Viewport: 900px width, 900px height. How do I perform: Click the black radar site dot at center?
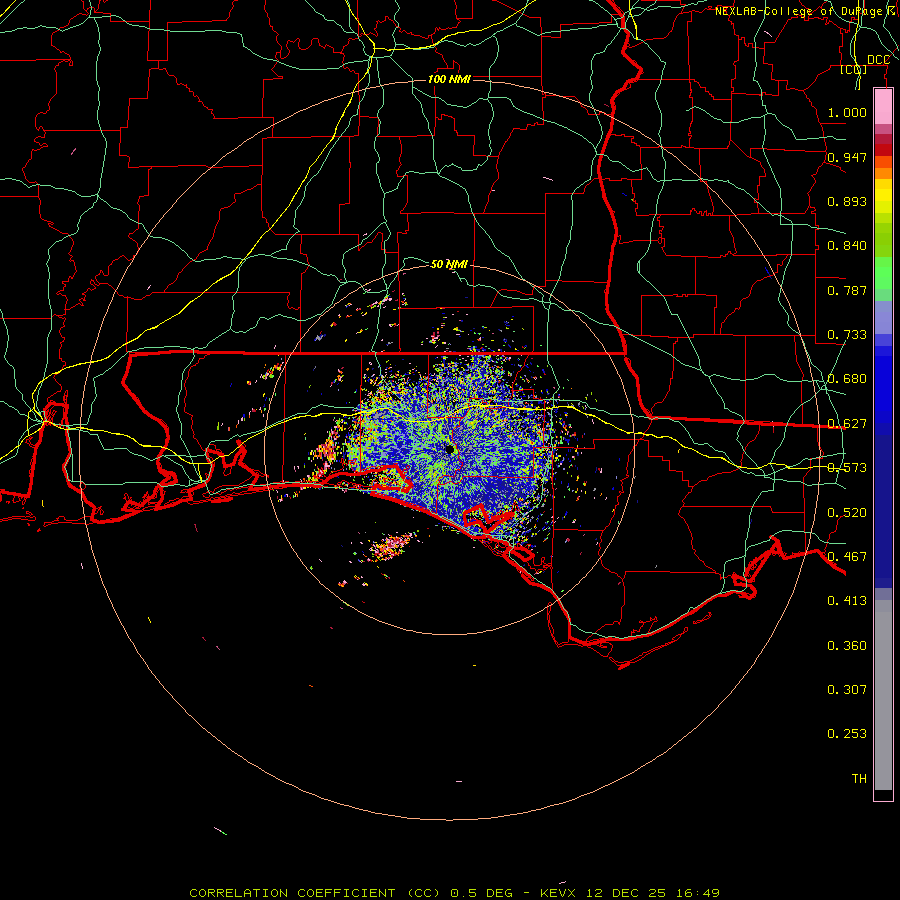click(449, 449)
